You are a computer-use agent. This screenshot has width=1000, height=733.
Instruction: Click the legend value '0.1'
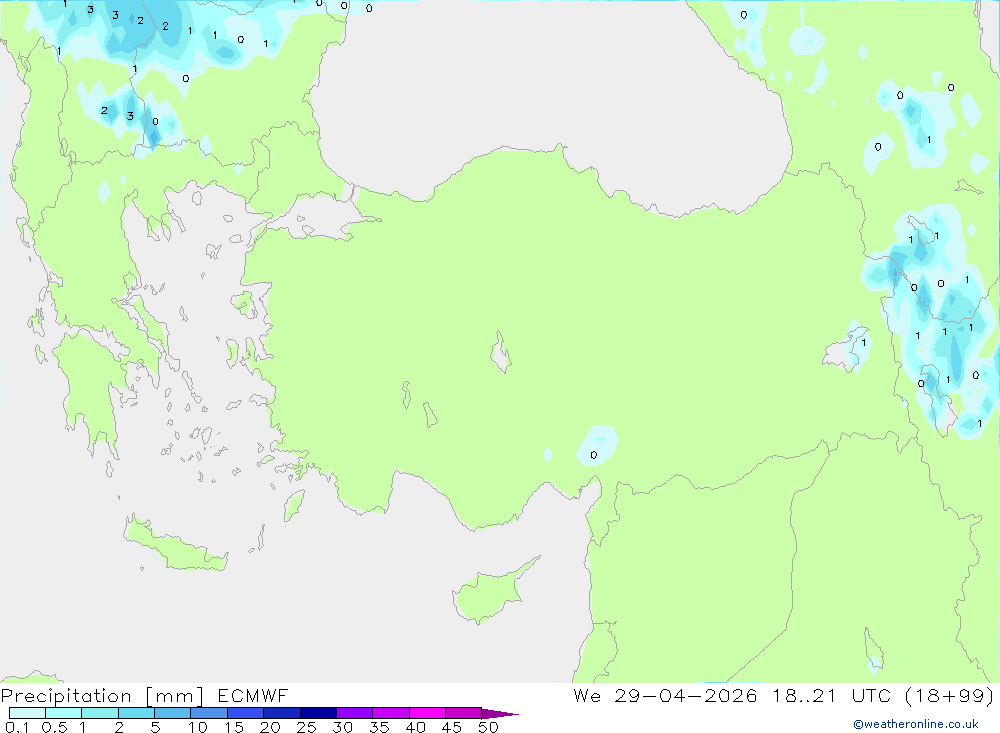pyautogui.click(x=17, y=727)
